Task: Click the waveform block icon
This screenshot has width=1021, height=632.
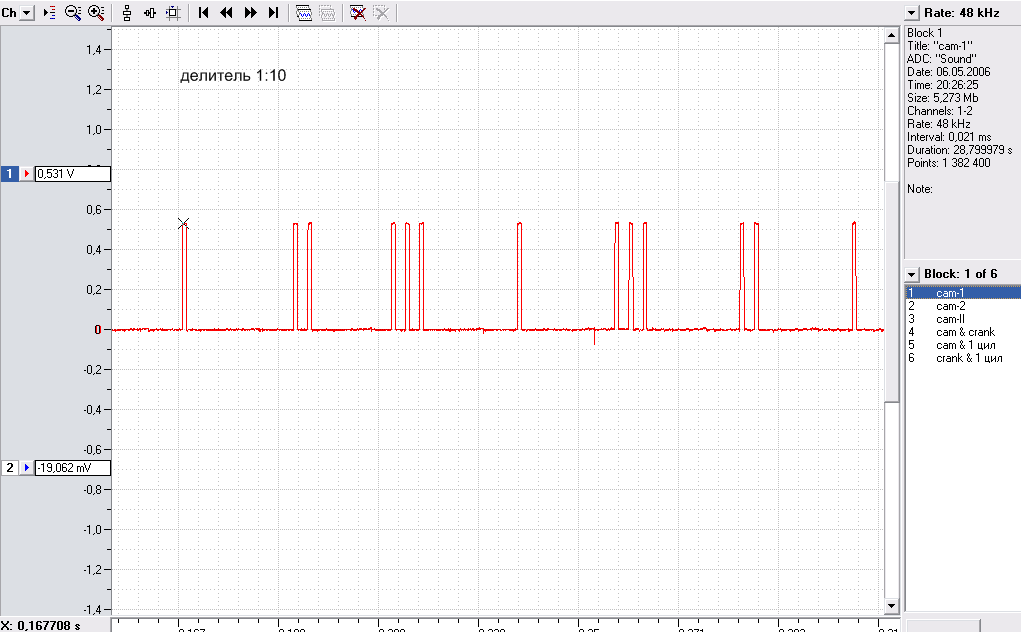Action: point(303,13)
